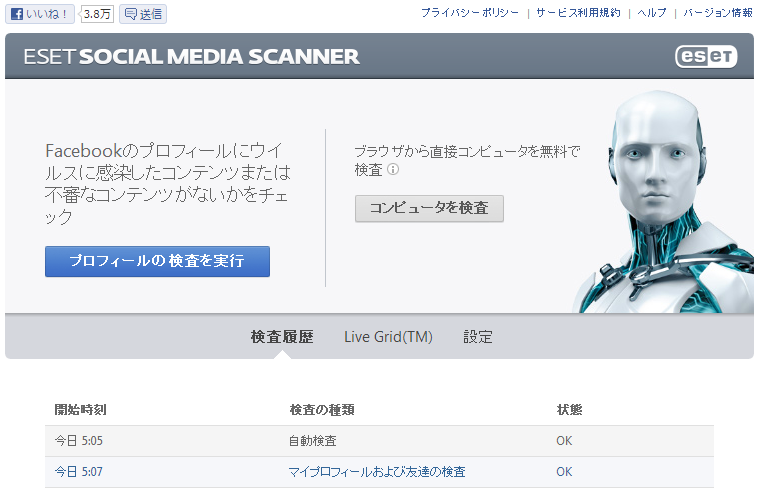Click the 開始時刻 column header
Image resolution: width=761 pixels, height=496 pixels.
[x=80, y=410]
